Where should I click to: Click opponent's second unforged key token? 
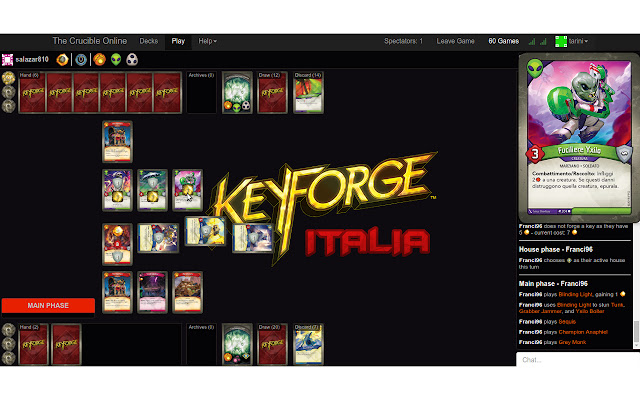(x=9, y=92)
